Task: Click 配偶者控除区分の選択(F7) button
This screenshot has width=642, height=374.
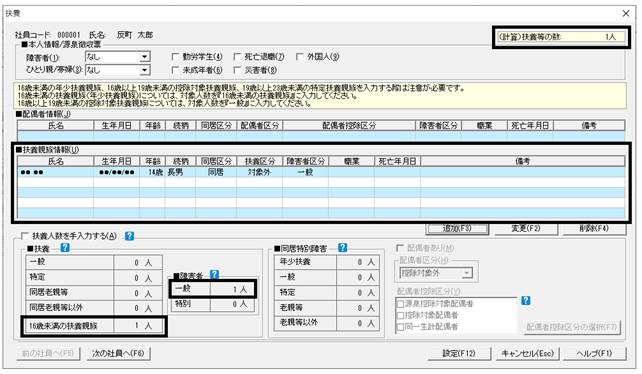Action: (x=572, y=327)
